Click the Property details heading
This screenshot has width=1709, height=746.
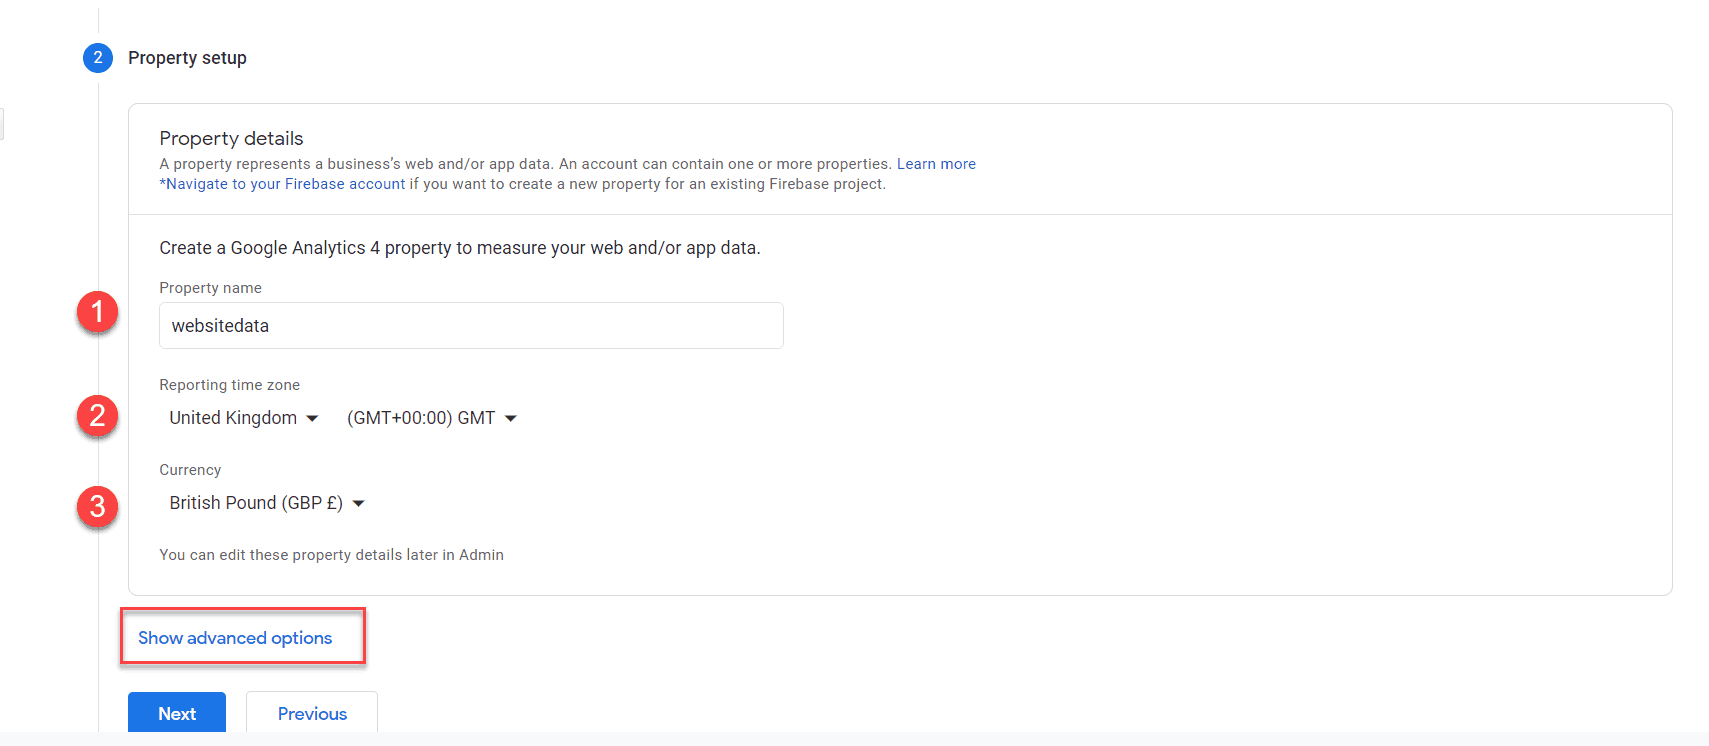[x=231, y=138]
